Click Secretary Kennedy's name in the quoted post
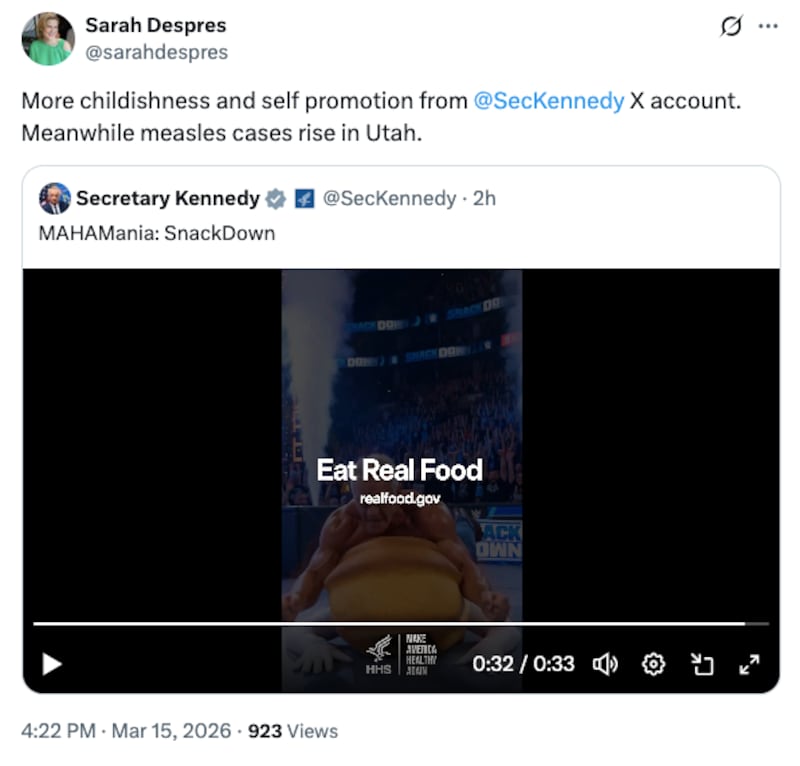 (167, 198)
